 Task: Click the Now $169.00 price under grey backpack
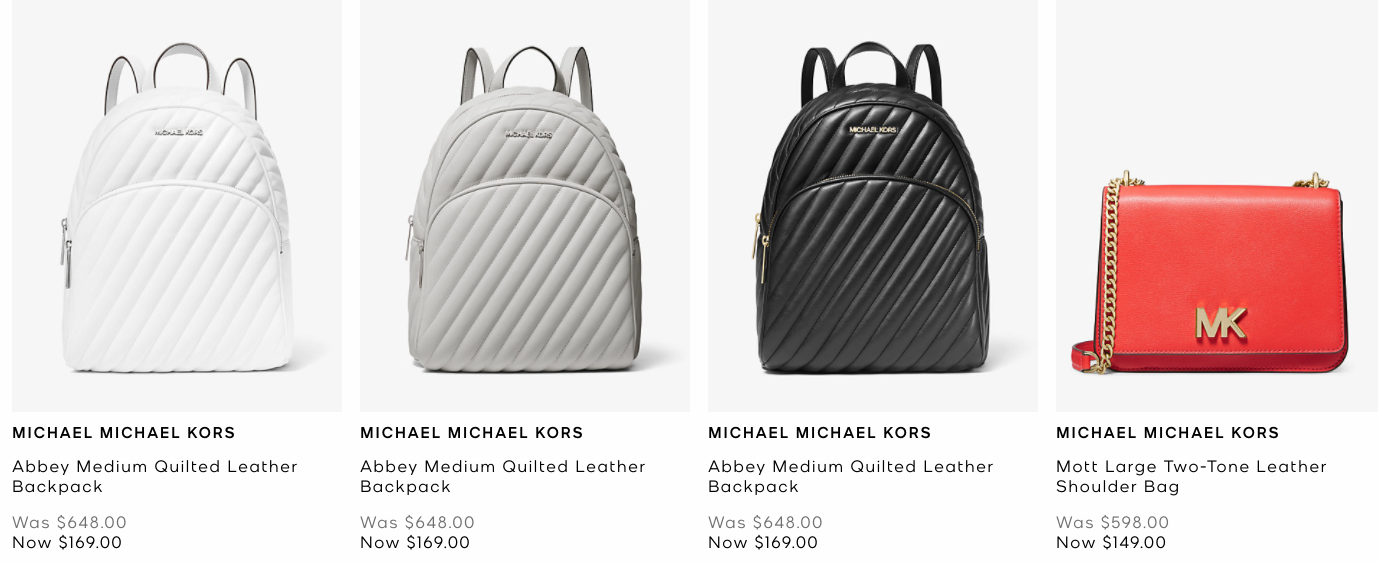tap(415, 543)
